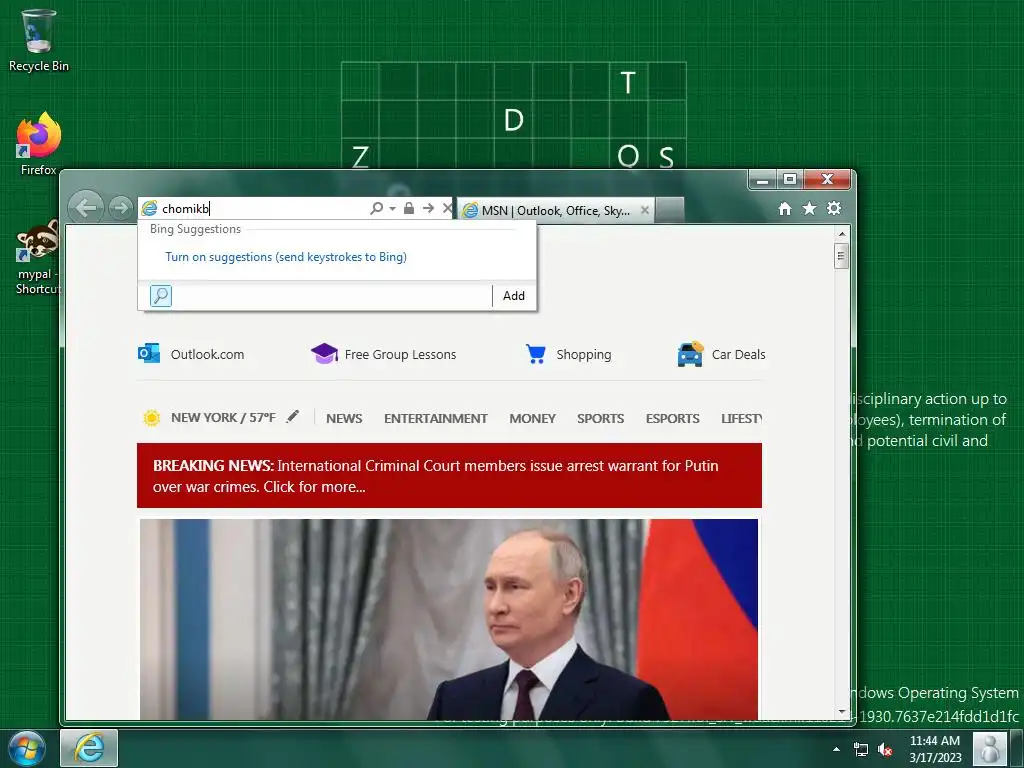
Task: Open the Putin news photo story
Action: pos(449,620)
